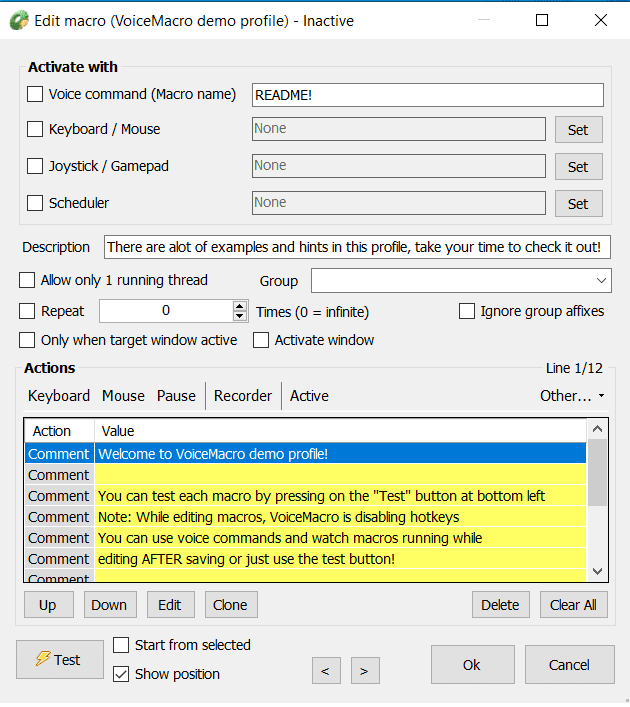
Task: Click the repeat times number field
Action: point(166,311)
